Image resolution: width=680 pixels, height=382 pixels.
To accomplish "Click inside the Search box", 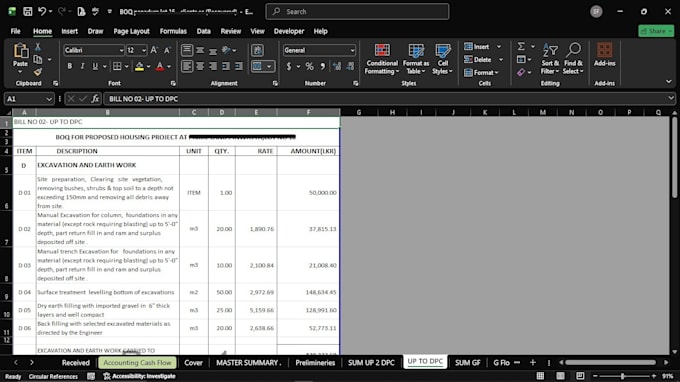I will (x=357, y=12).
